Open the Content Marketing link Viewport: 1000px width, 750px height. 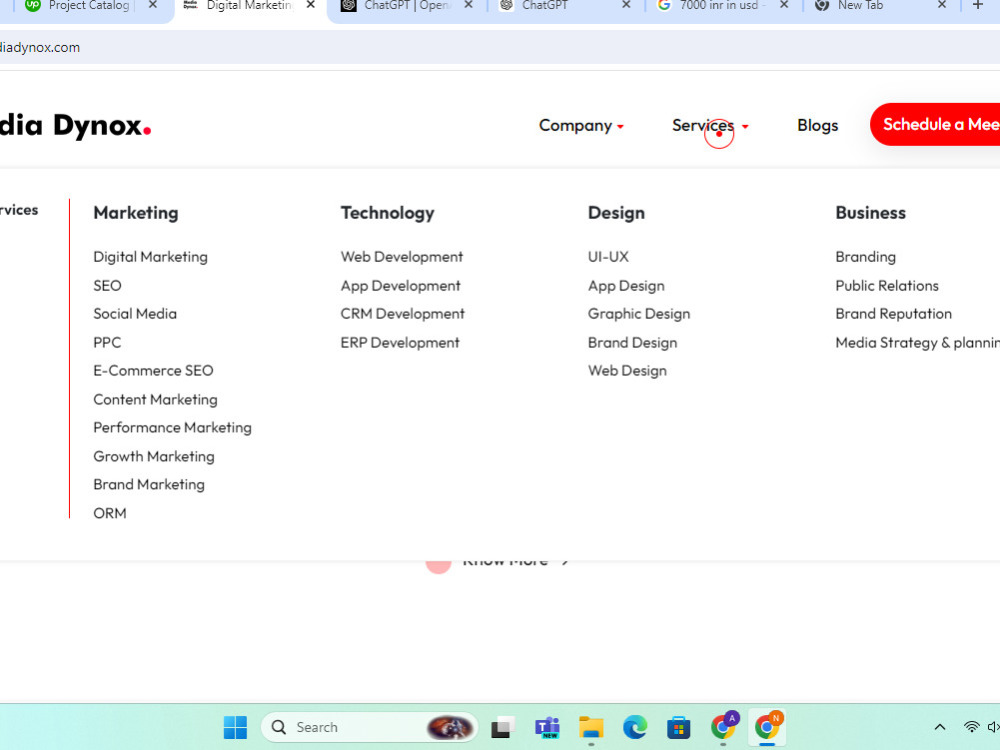(156, 400)
